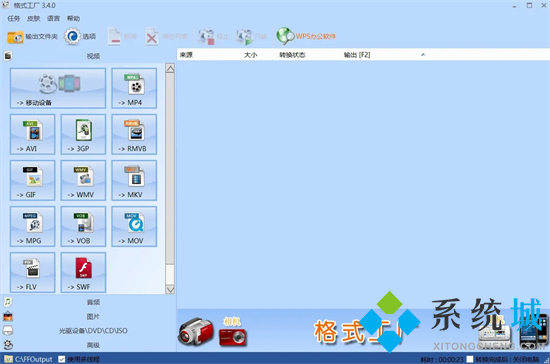Click the Format Factory app icon in title bar
This screenshot has width=550, height=364.
[6, 5]
